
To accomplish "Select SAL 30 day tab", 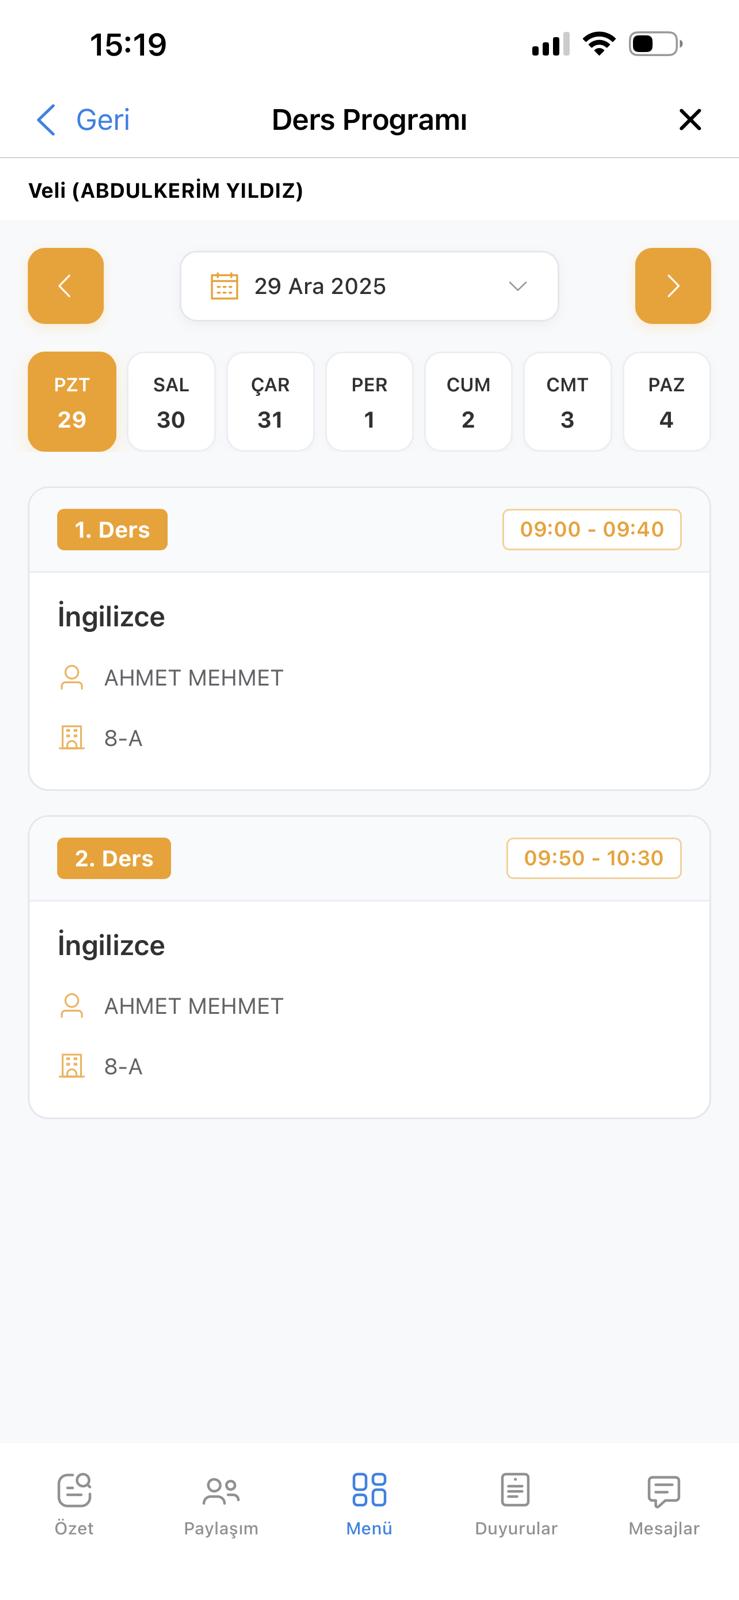I will coord(171,402).
